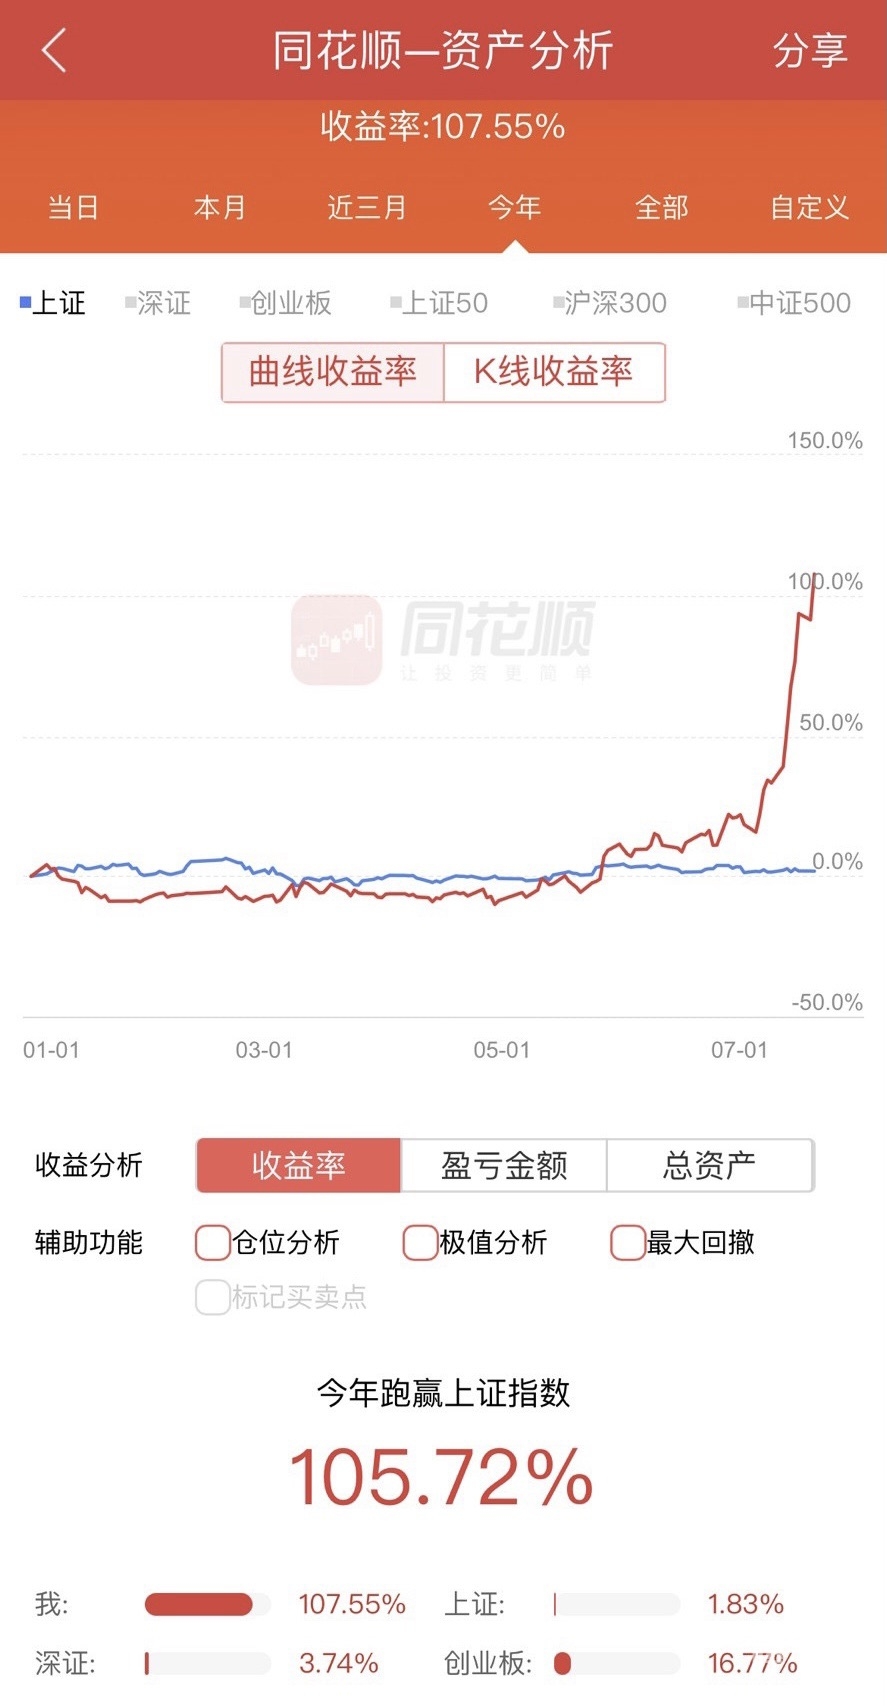
Task: Switch to the 本月 tab
Action: click(220, 207)
